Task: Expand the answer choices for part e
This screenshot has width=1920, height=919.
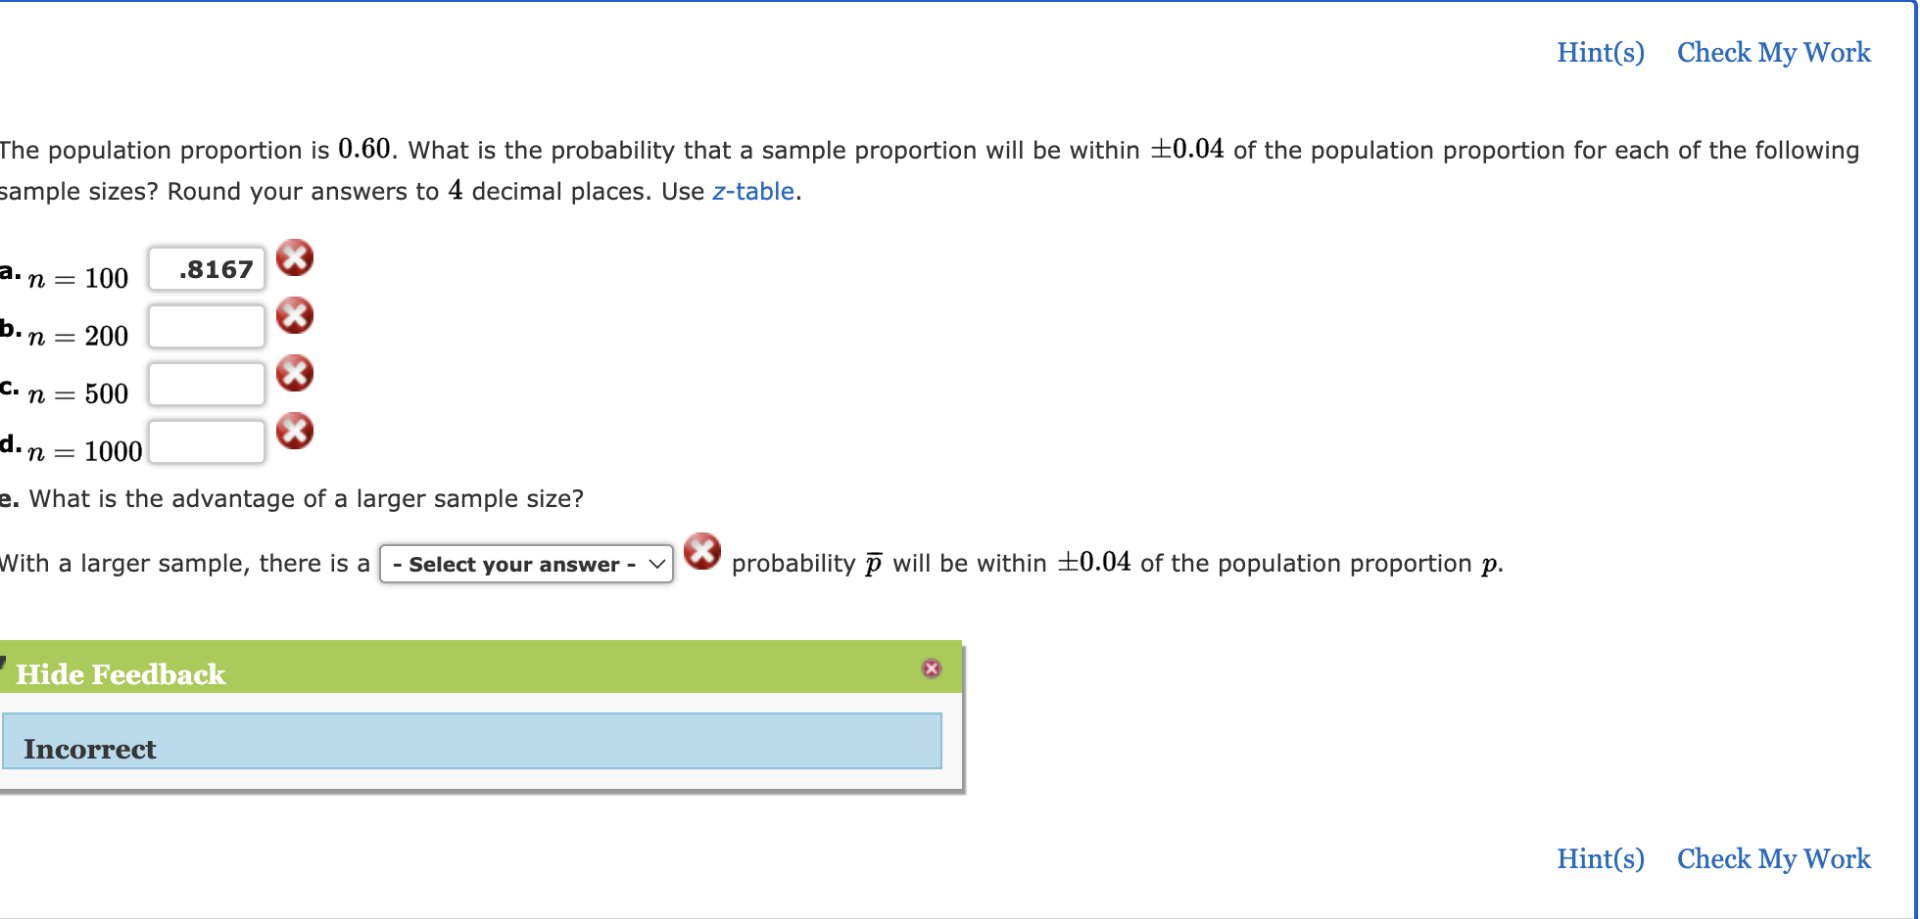Action: (525, 564)
